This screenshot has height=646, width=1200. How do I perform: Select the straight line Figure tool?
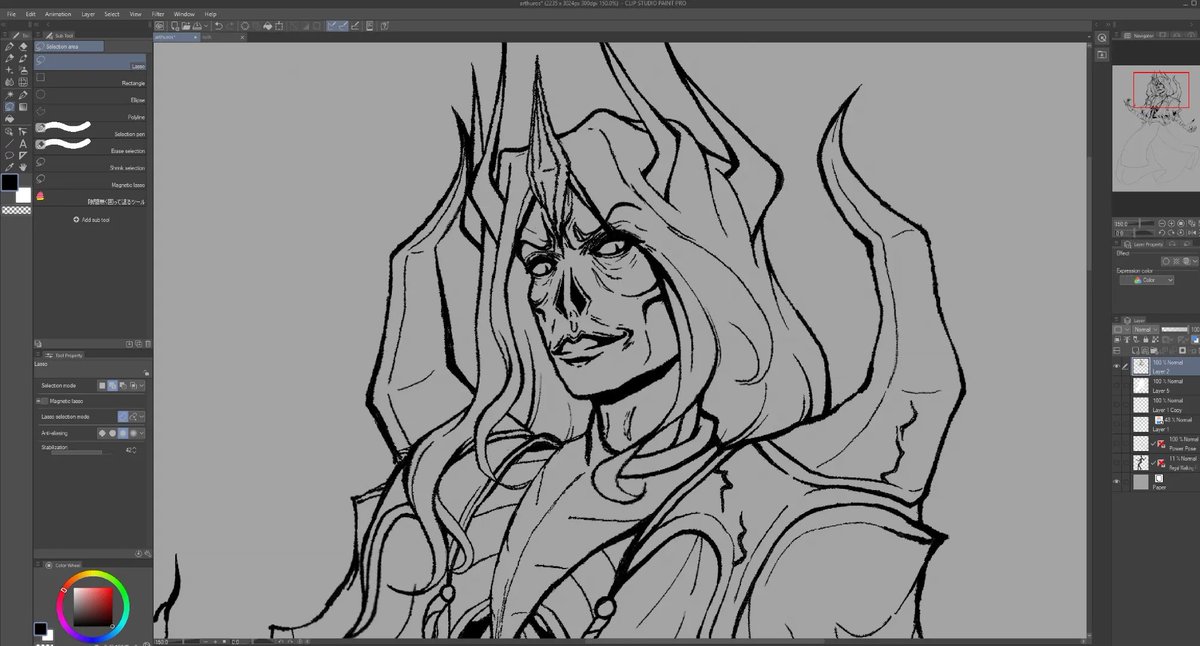point(10,143)
